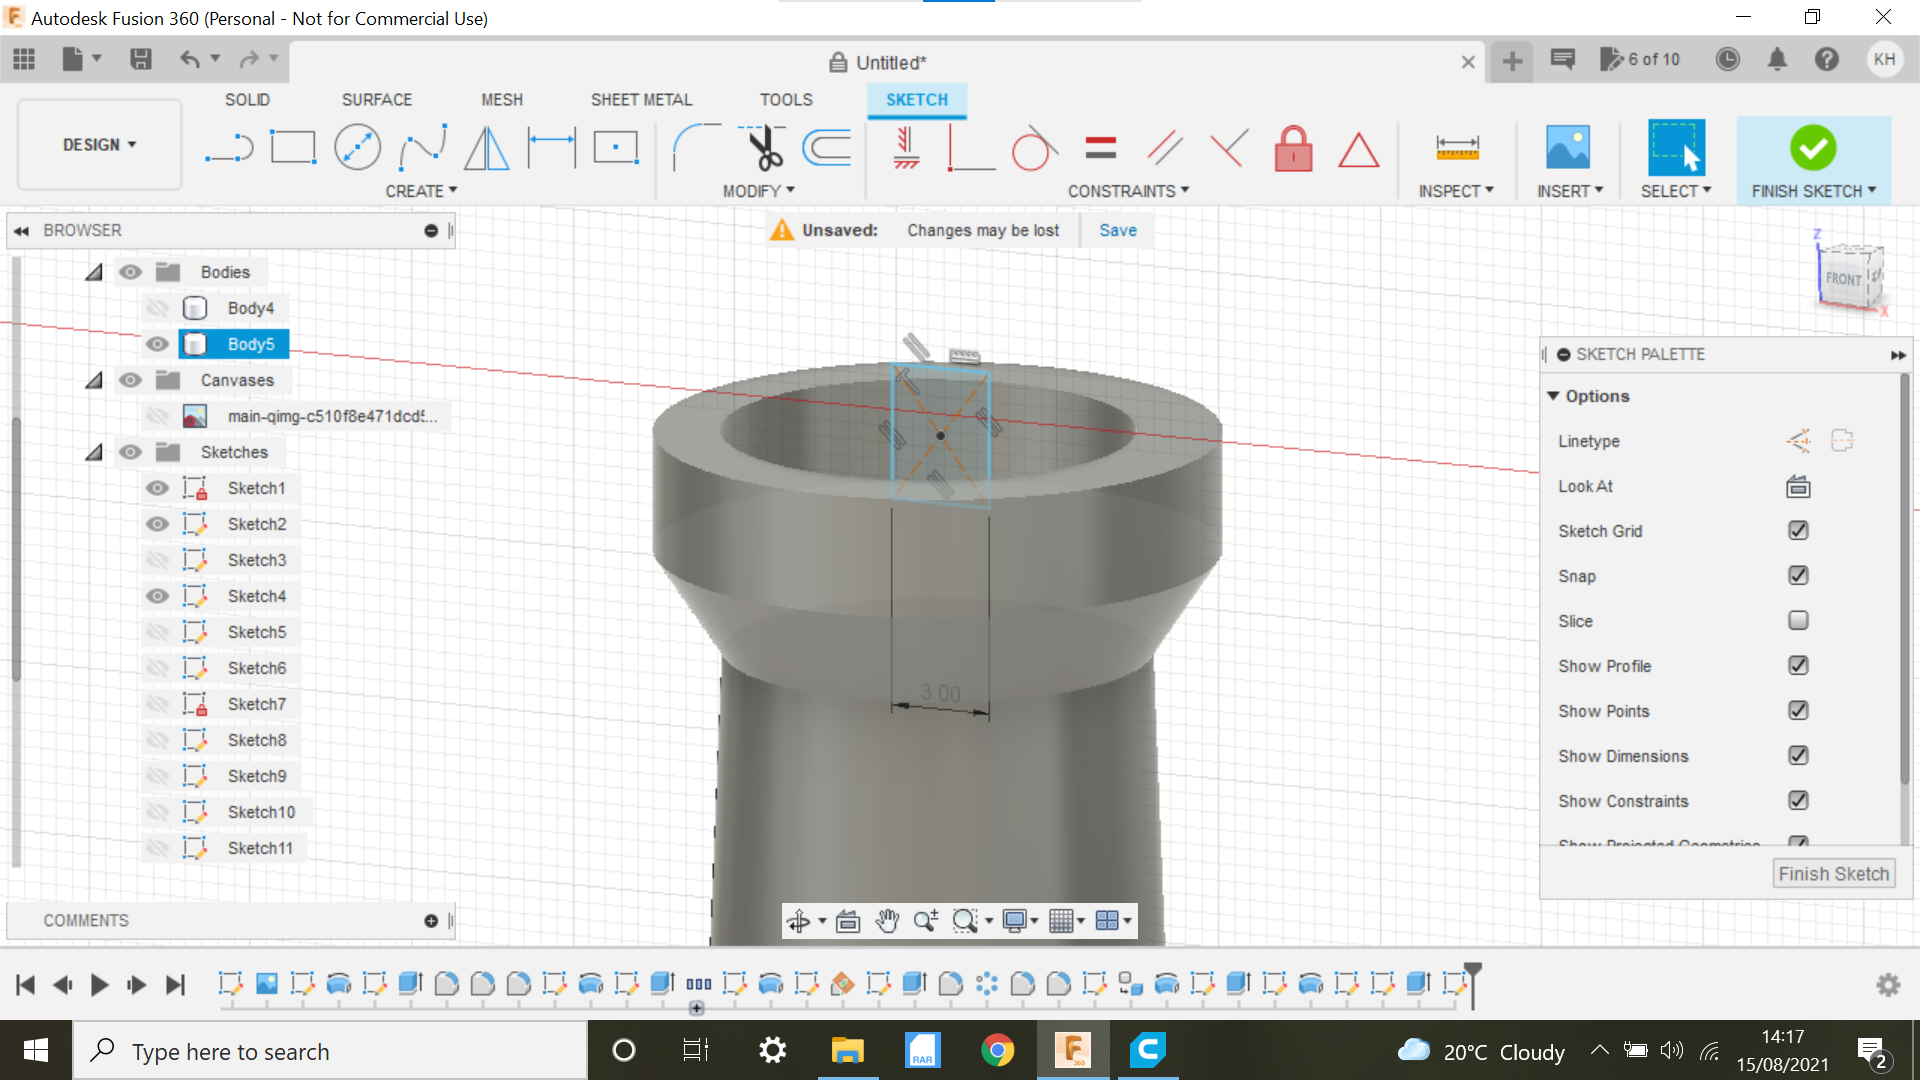Collapse the Bodies folder

click(94, 272)
